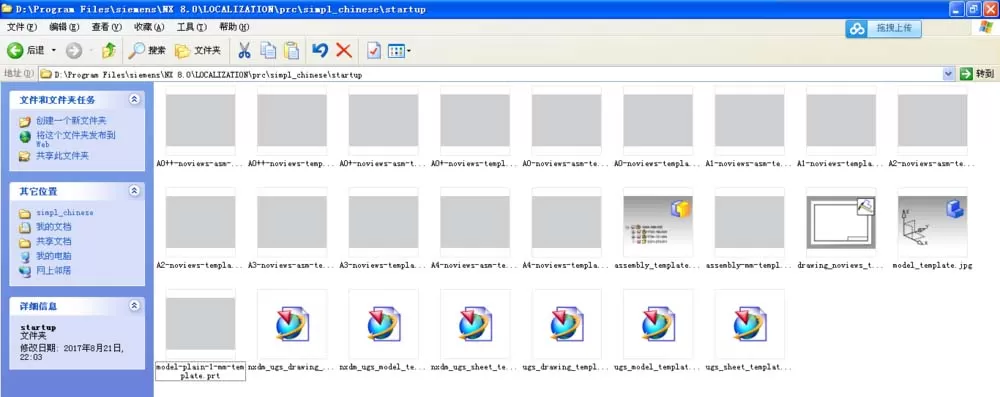Open 我的文档 in Other Places

click(54, 227)
